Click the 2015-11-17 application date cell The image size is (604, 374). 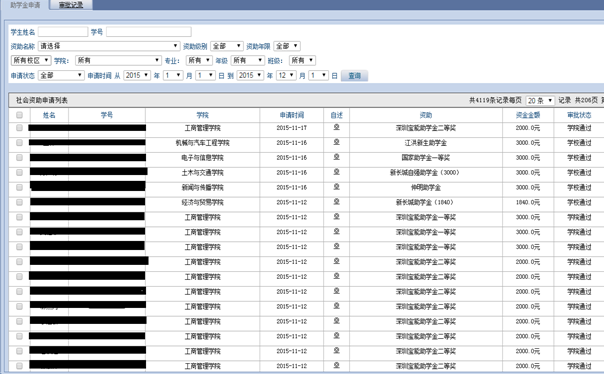[292, 128]
